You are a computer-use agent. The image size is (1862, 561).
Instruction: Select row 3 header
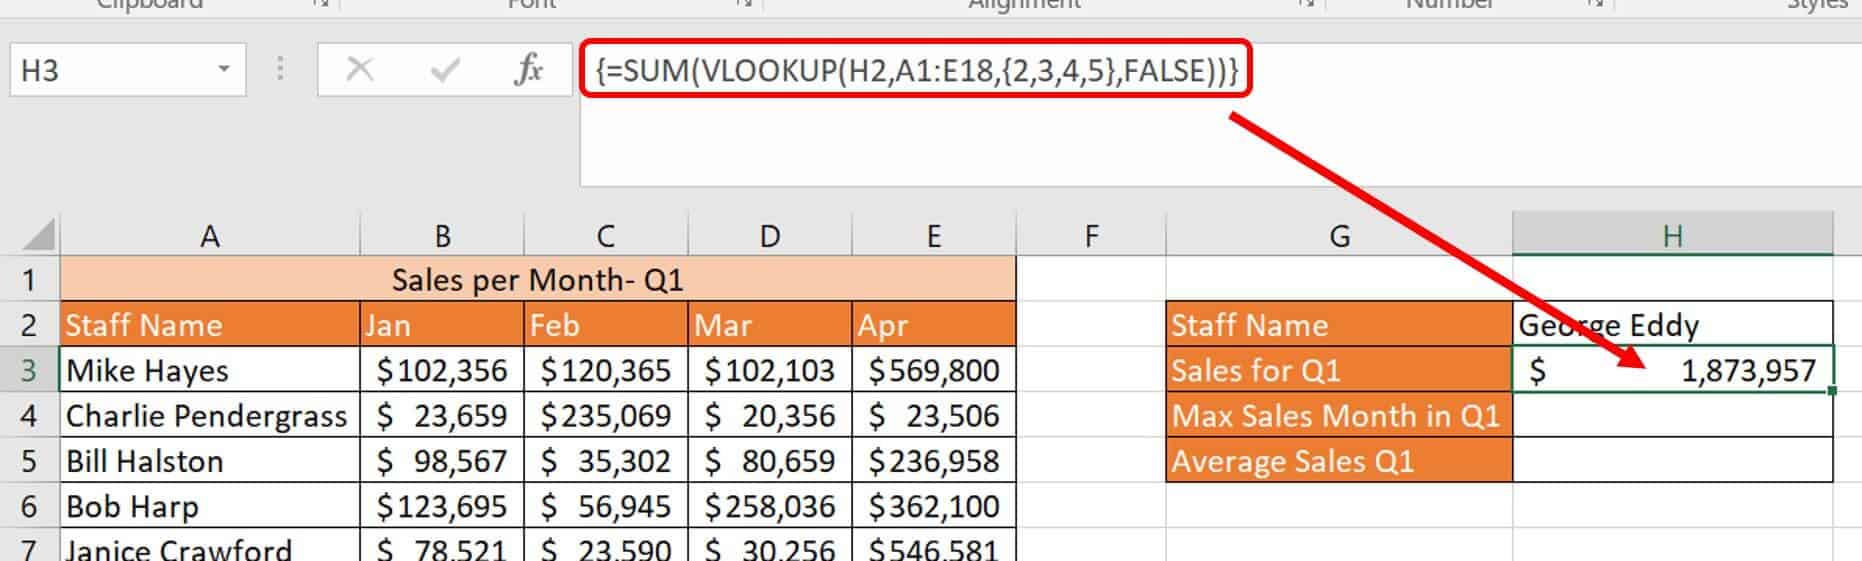[29, 370]
